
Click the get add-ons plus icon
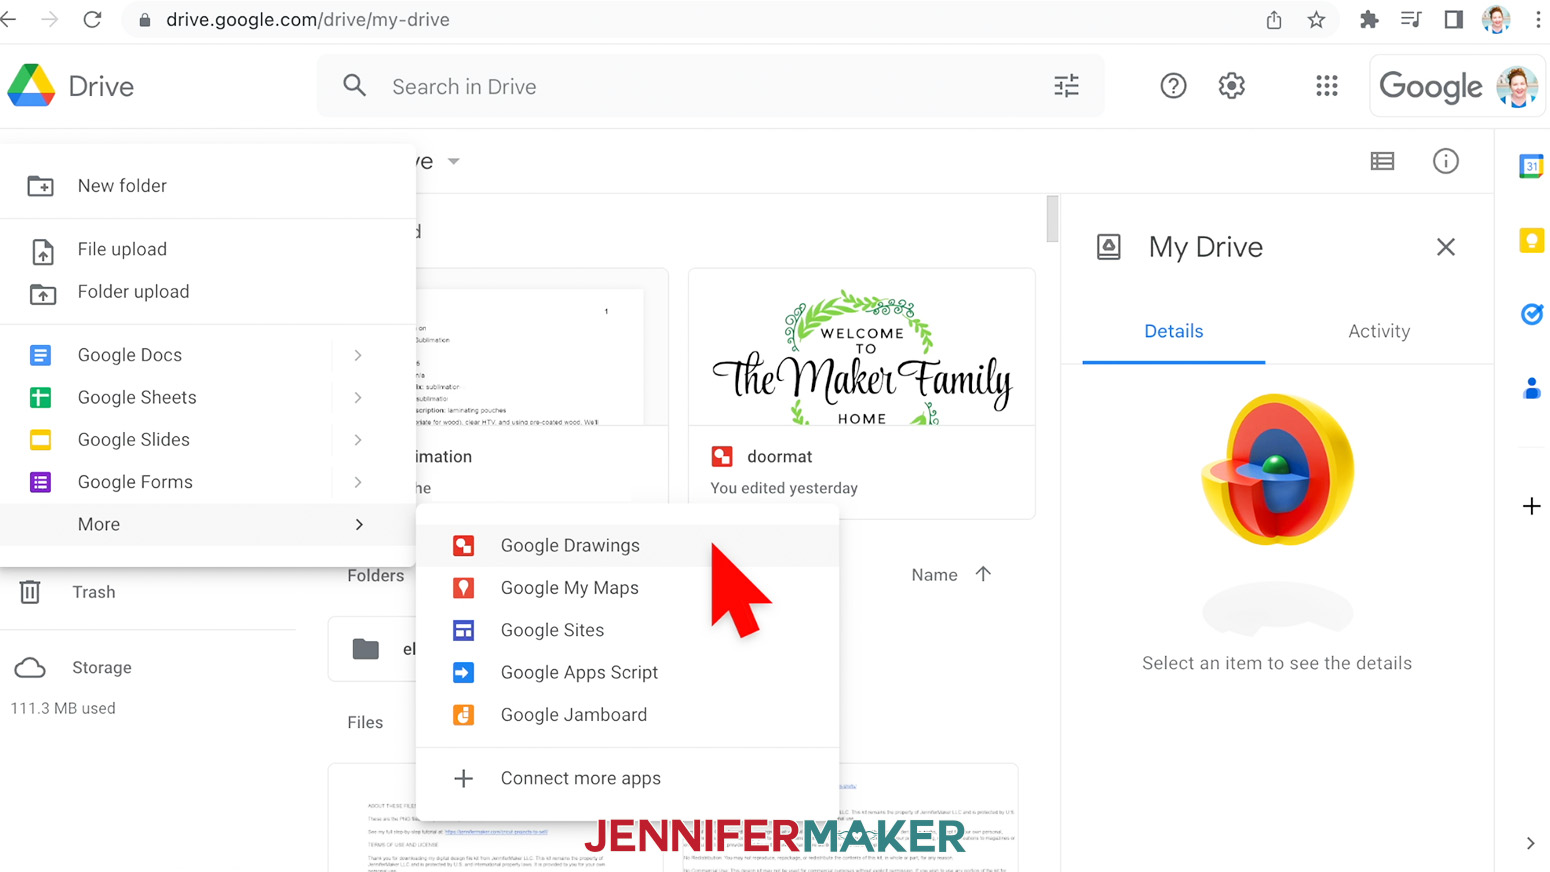tap(1531, 506)
